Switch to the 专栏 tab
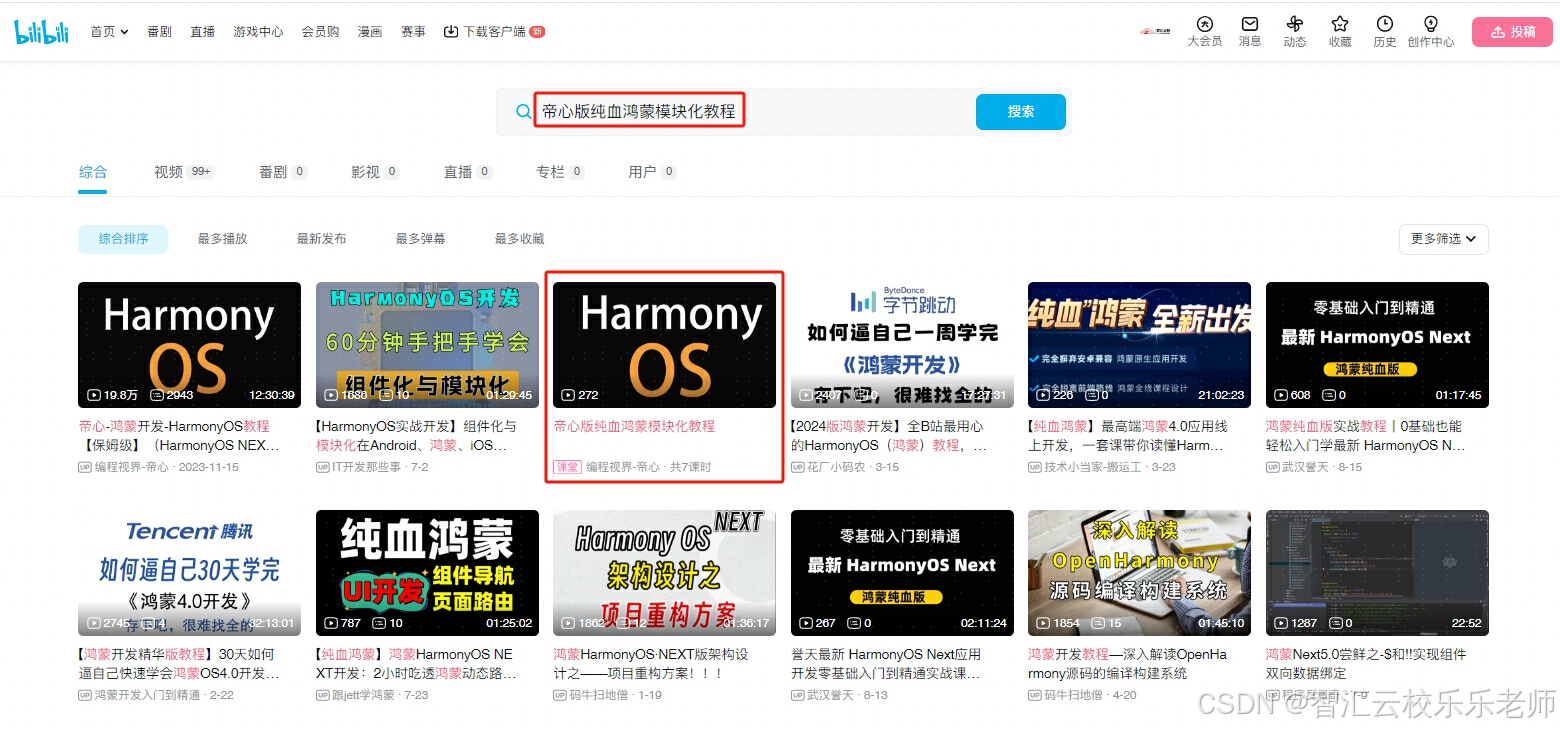Image resolution: width=1560 pixels, height=731 pixels. (x=560, y=172)
